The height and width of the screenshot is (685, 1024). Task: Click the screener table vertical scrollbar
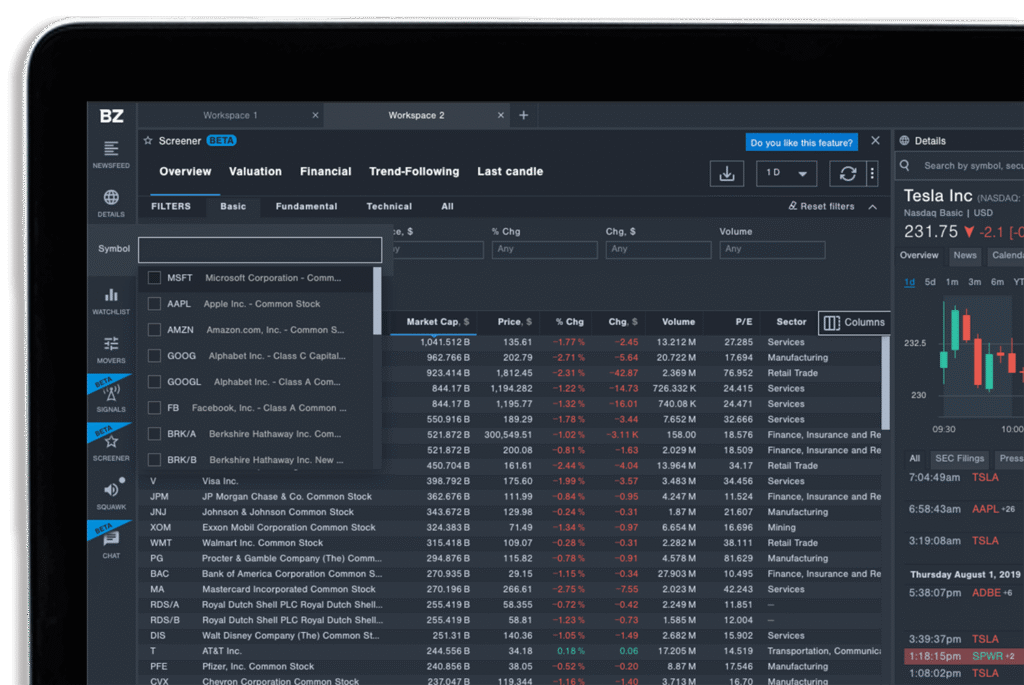(x=885, y=380)
